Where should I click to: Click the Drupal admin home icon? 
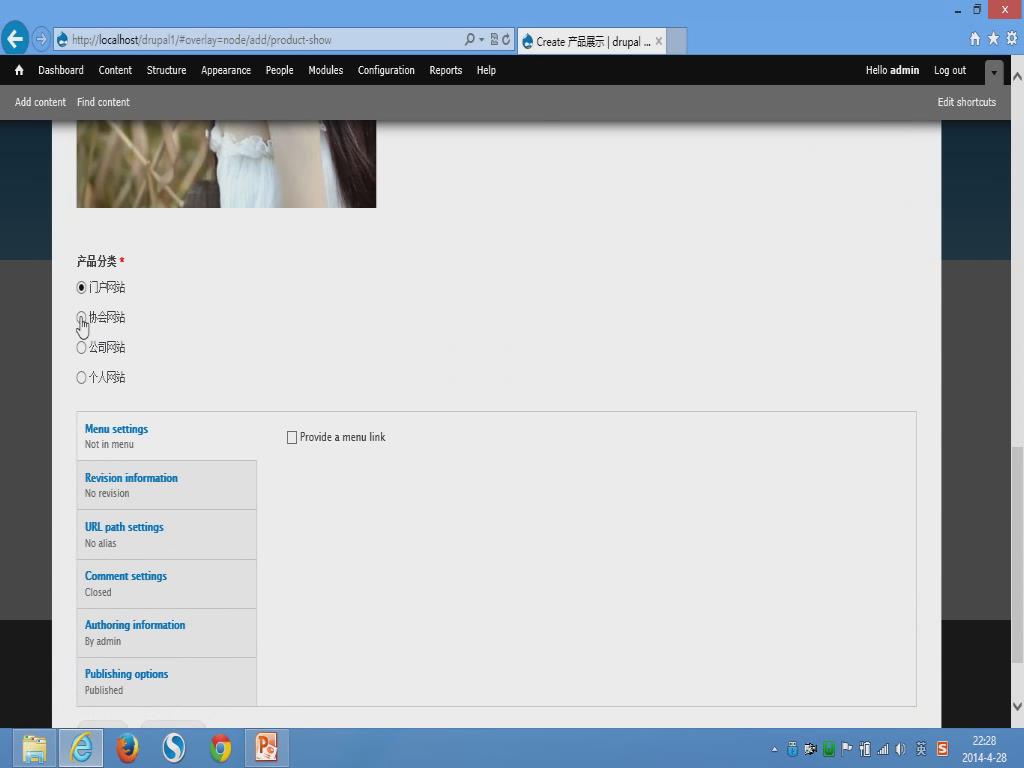(x=19, y=70)
